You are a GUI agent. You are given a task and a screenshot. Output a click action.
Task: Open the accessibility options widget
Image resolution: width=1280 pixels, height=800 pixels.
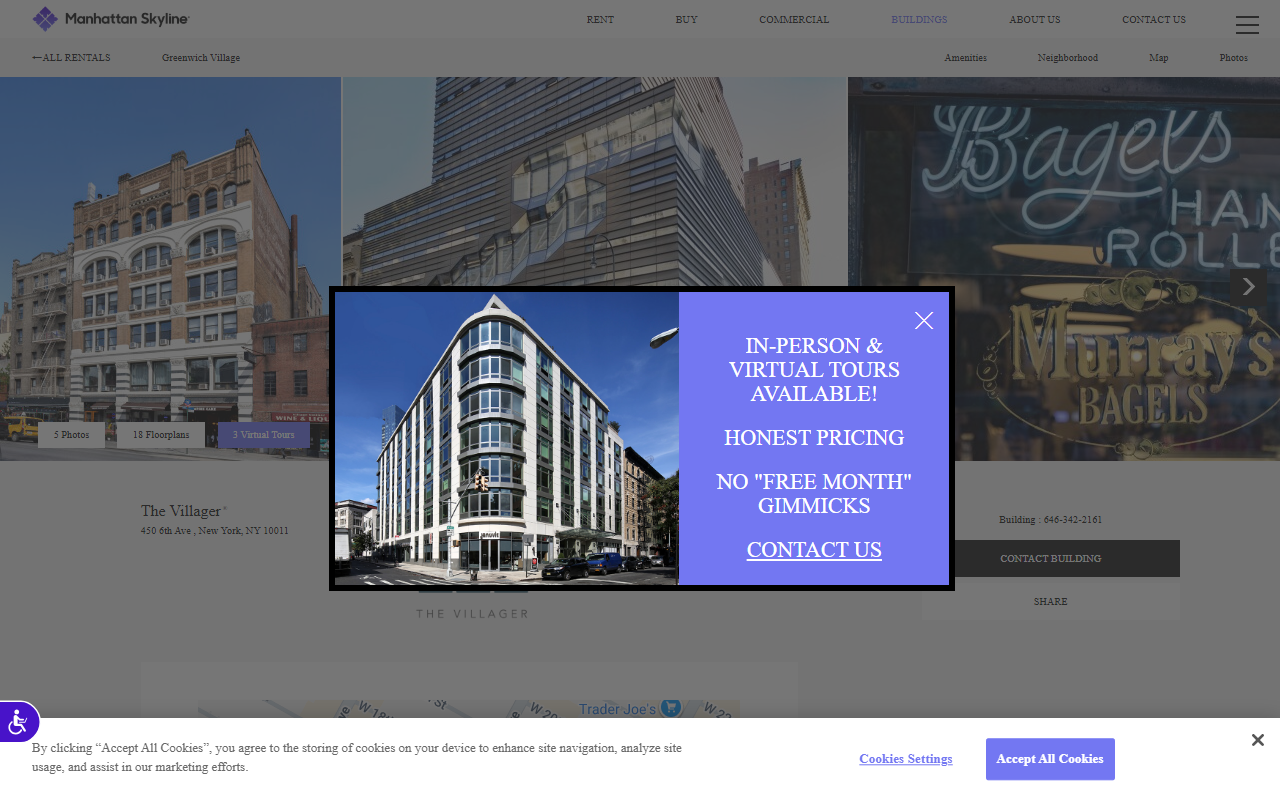[18, 721]
